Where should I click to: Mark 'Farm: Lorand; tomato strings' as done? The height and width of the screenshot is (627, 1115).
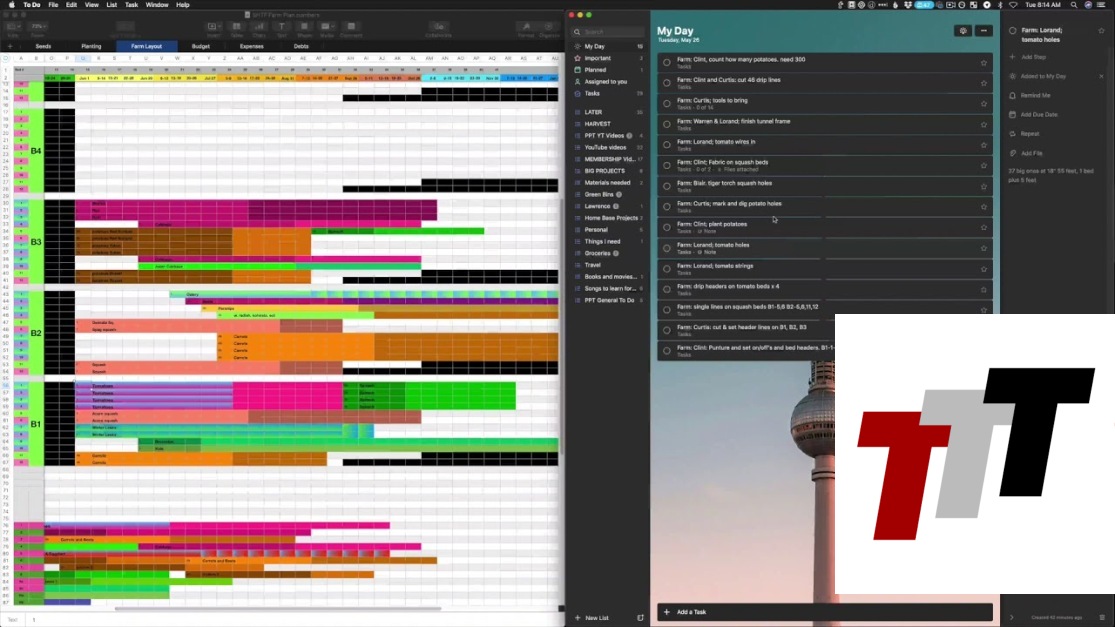click(667, 268)
